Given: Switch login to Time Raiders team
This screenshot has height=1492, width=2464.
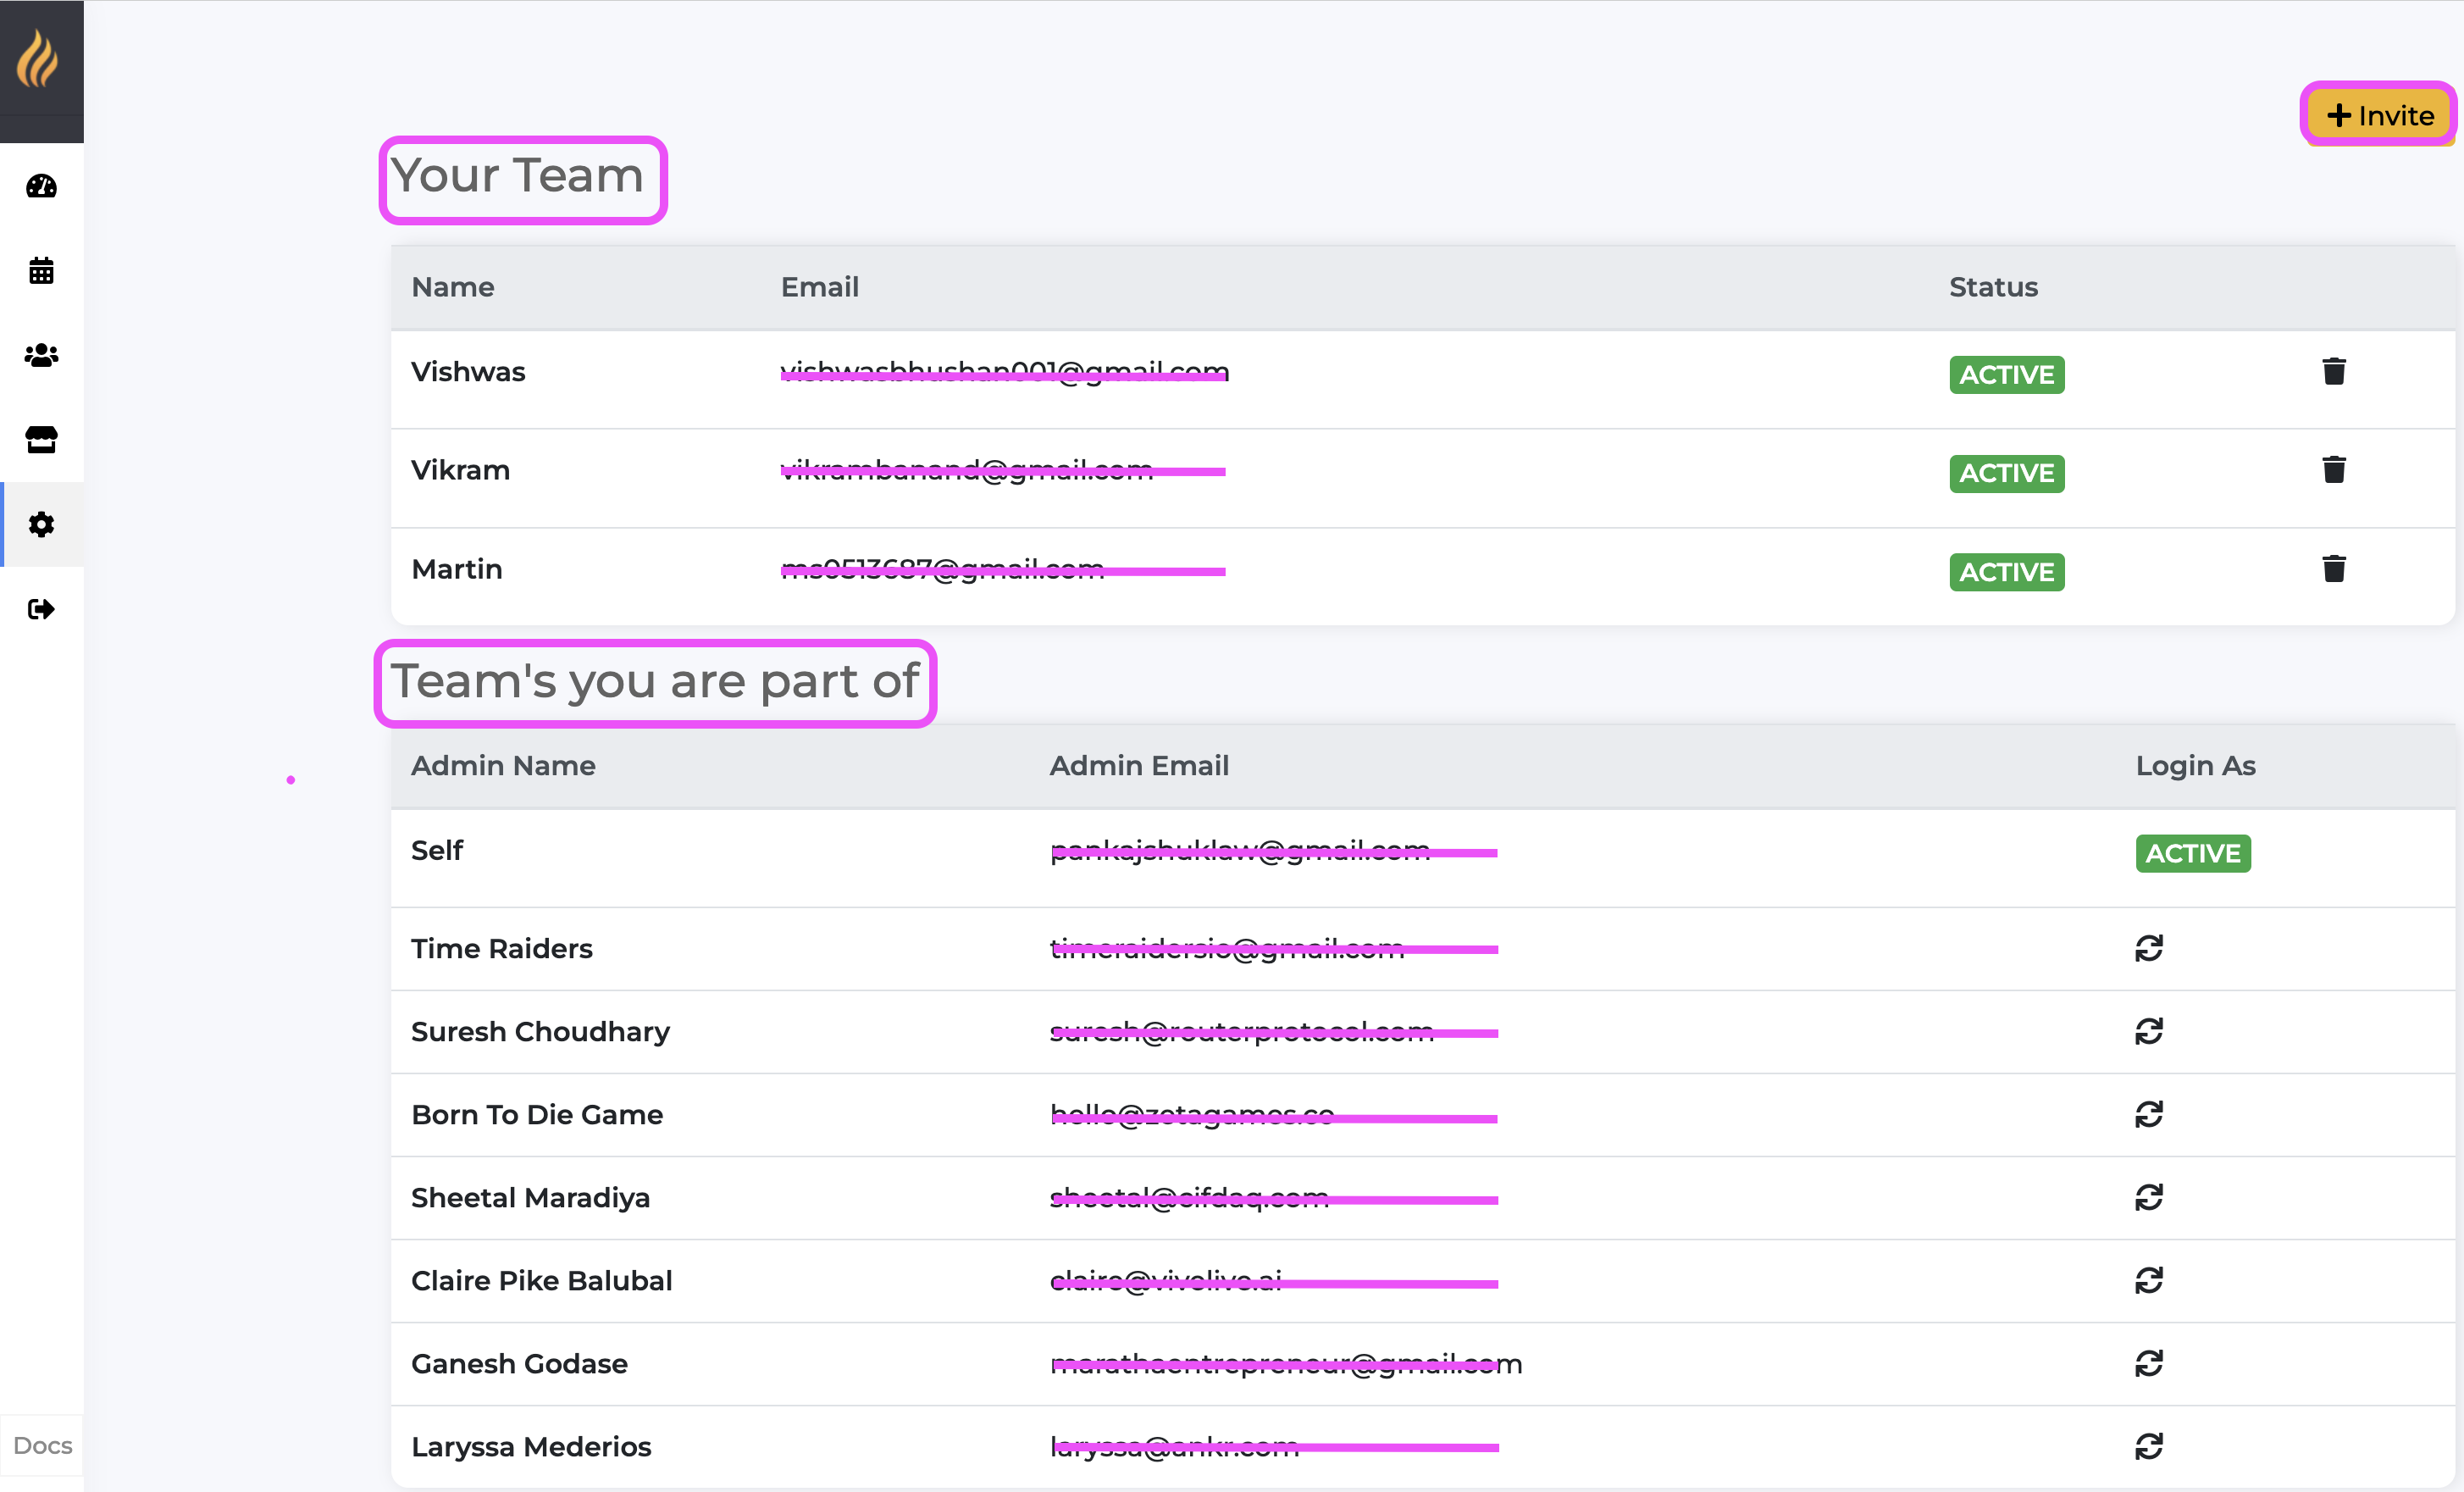Looking at the screenshot, I should point(2148,948).
